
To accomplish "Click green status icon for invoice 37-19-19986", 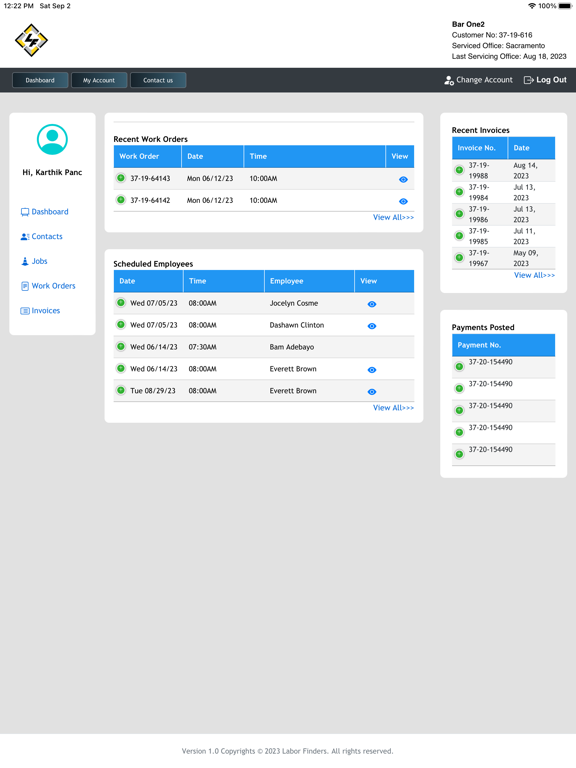I will click(x=459, y=214).
